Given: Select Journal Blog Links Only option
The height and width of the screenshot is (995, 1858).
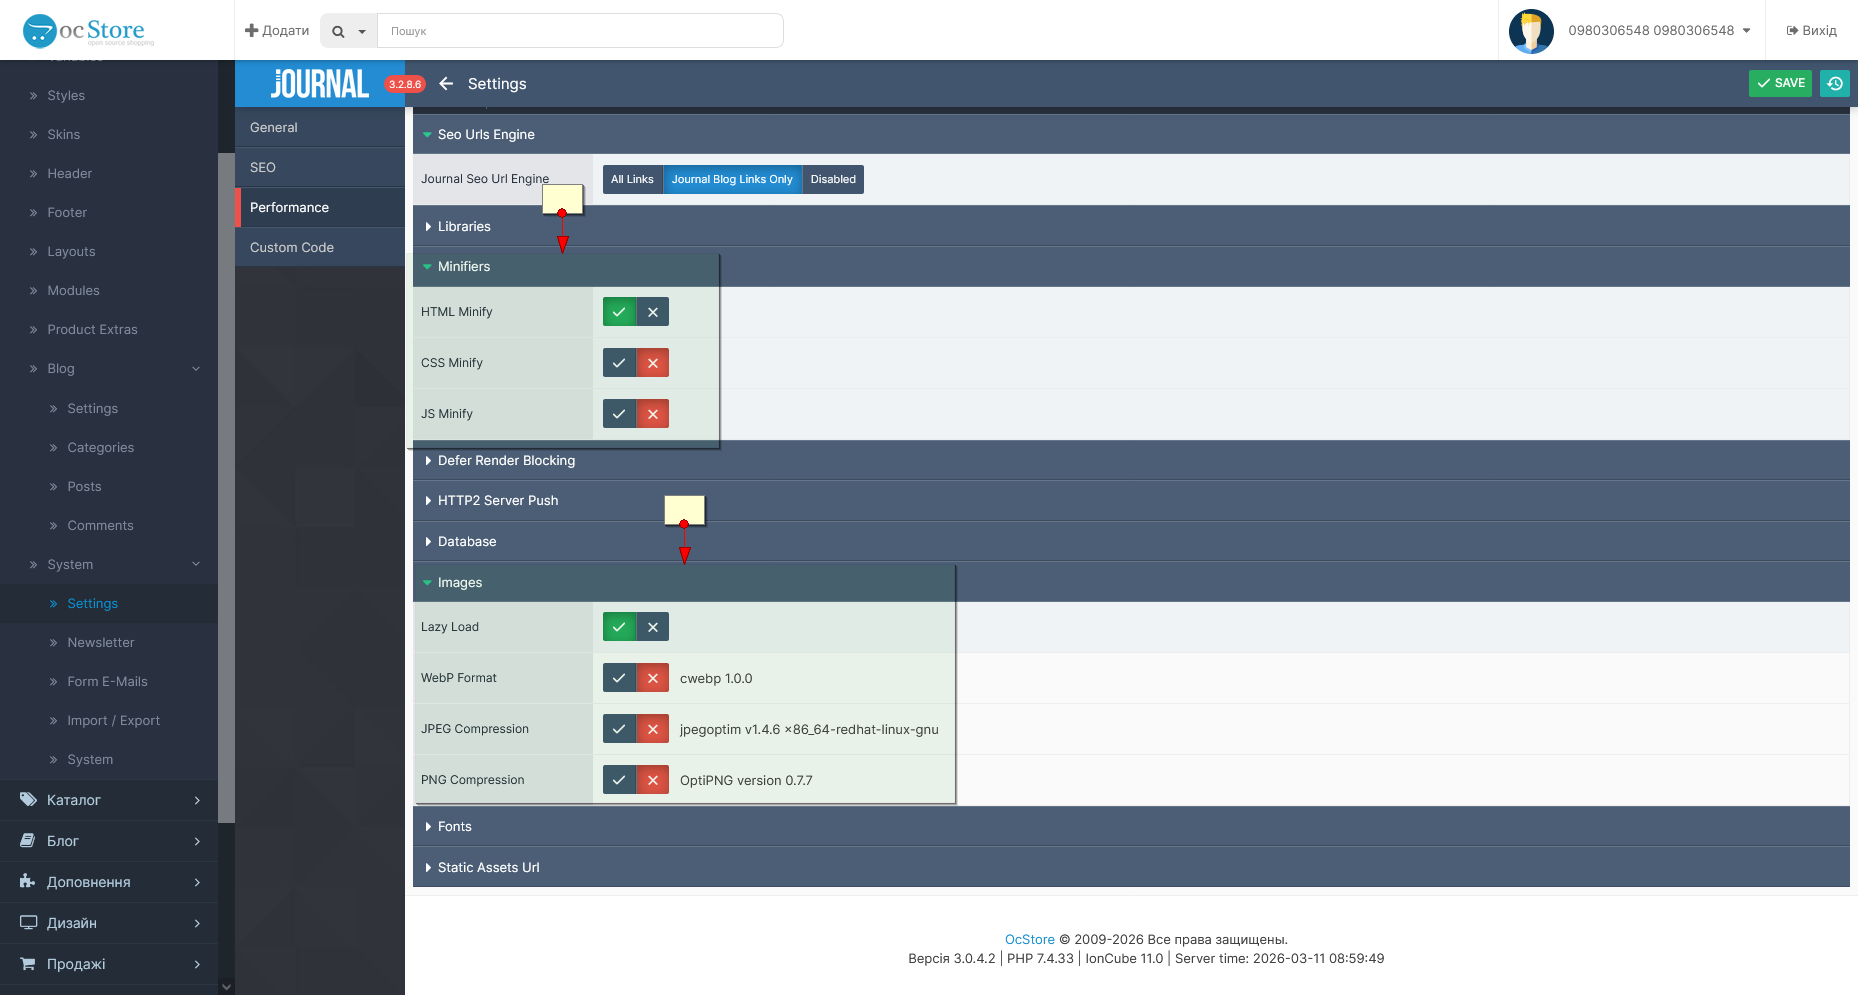Looking at the screenshot, I should click(x=732, y=179).
